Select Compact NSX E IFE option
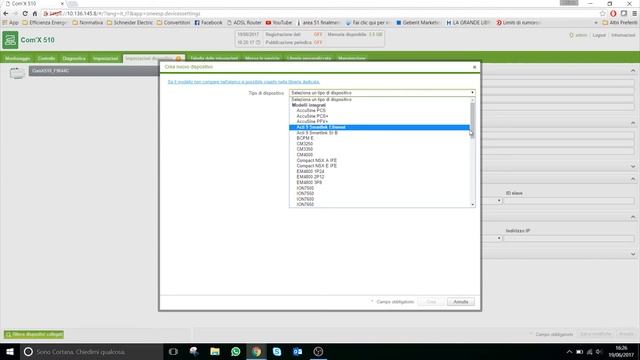Viewport: 640px width, 360px height. point(379,166)
